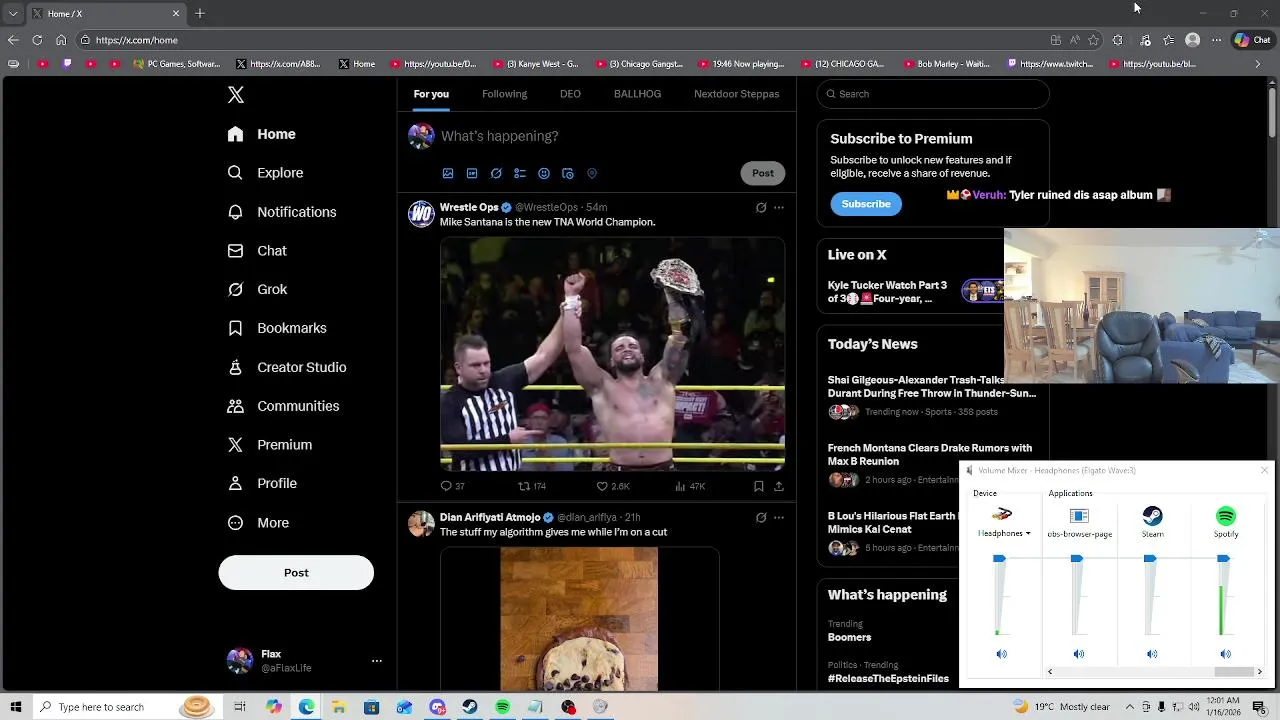Screen dimensions: 1280x720
Task: View analytics of Wrestle Ops post
Action: (690, 486)
